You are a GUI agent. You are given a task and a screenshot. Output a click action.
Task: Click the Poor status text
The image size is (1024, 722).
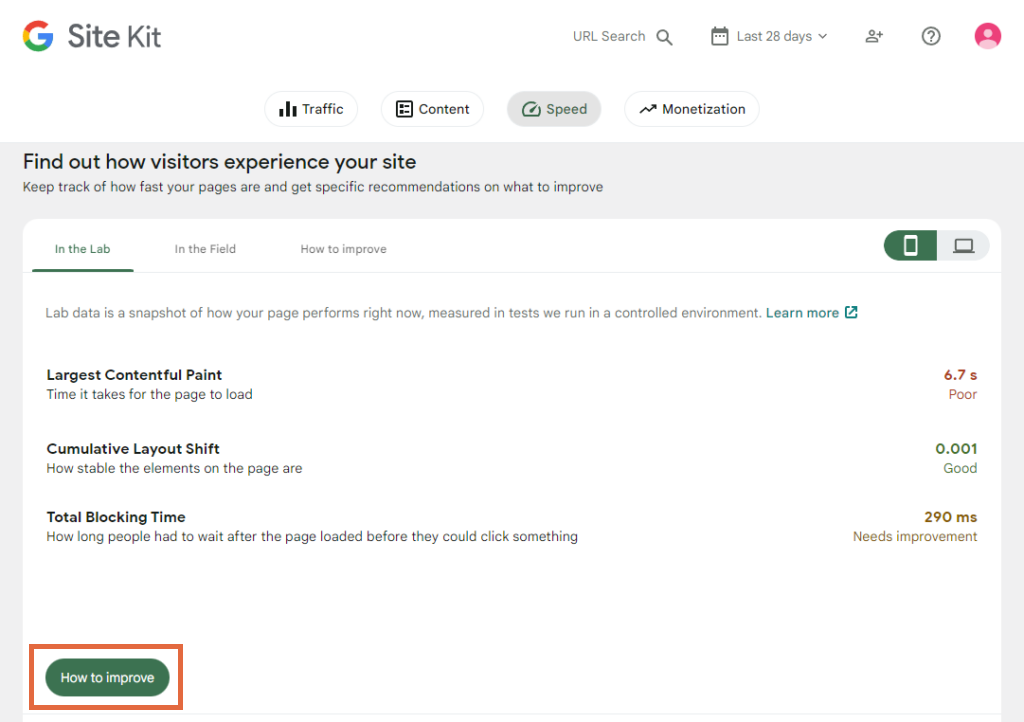pyautogui.click(x=963, y=394)
